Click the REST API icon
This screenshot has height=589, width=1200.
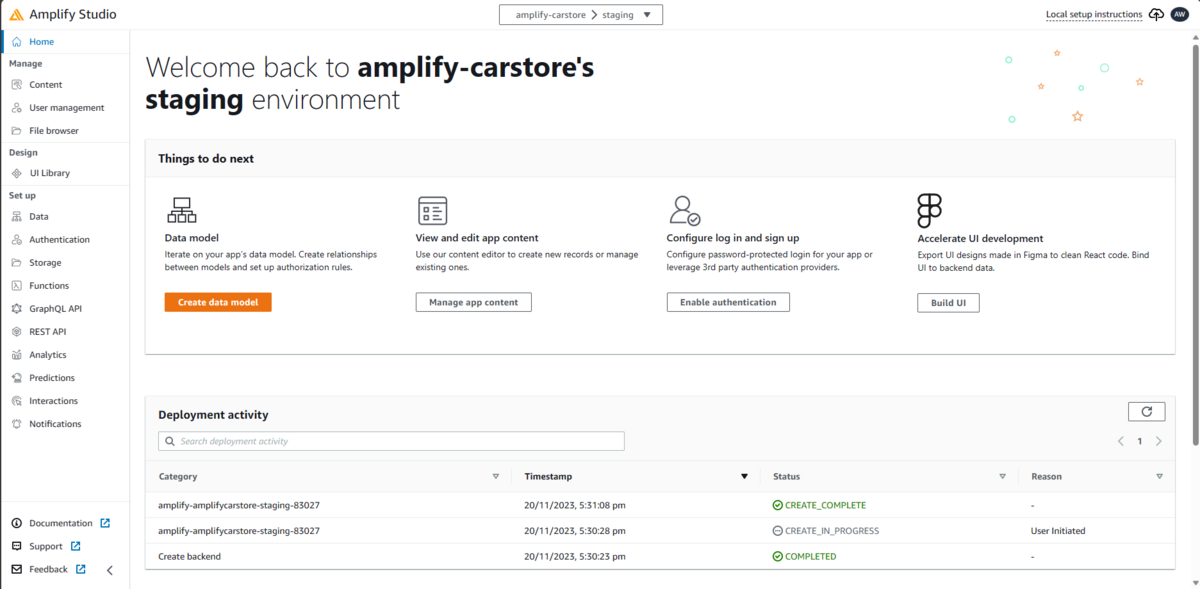[17, 332]
